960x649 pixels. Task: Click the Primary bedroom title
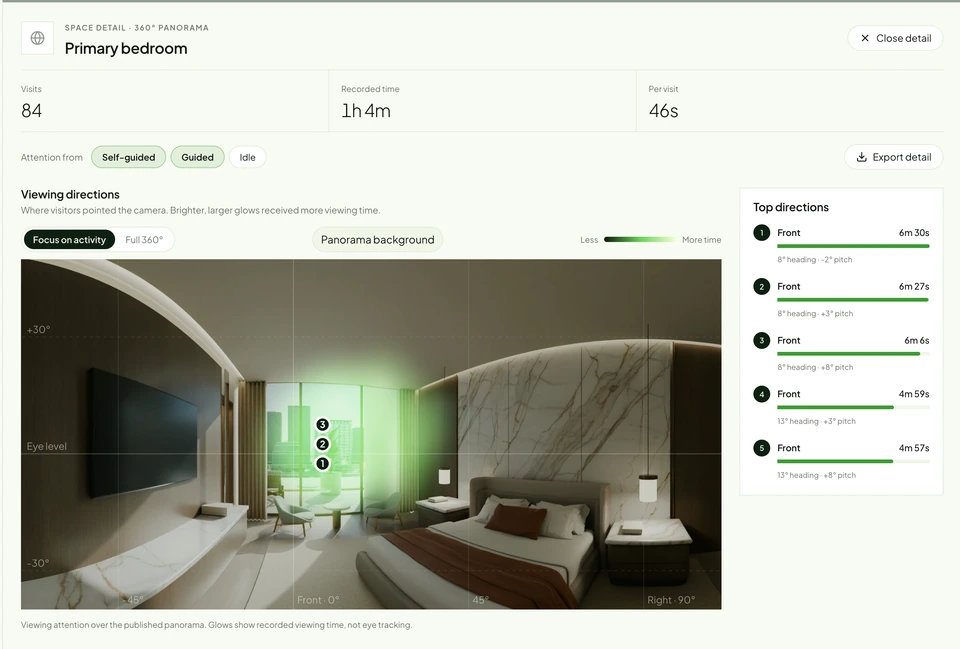[x=126, y=48]
